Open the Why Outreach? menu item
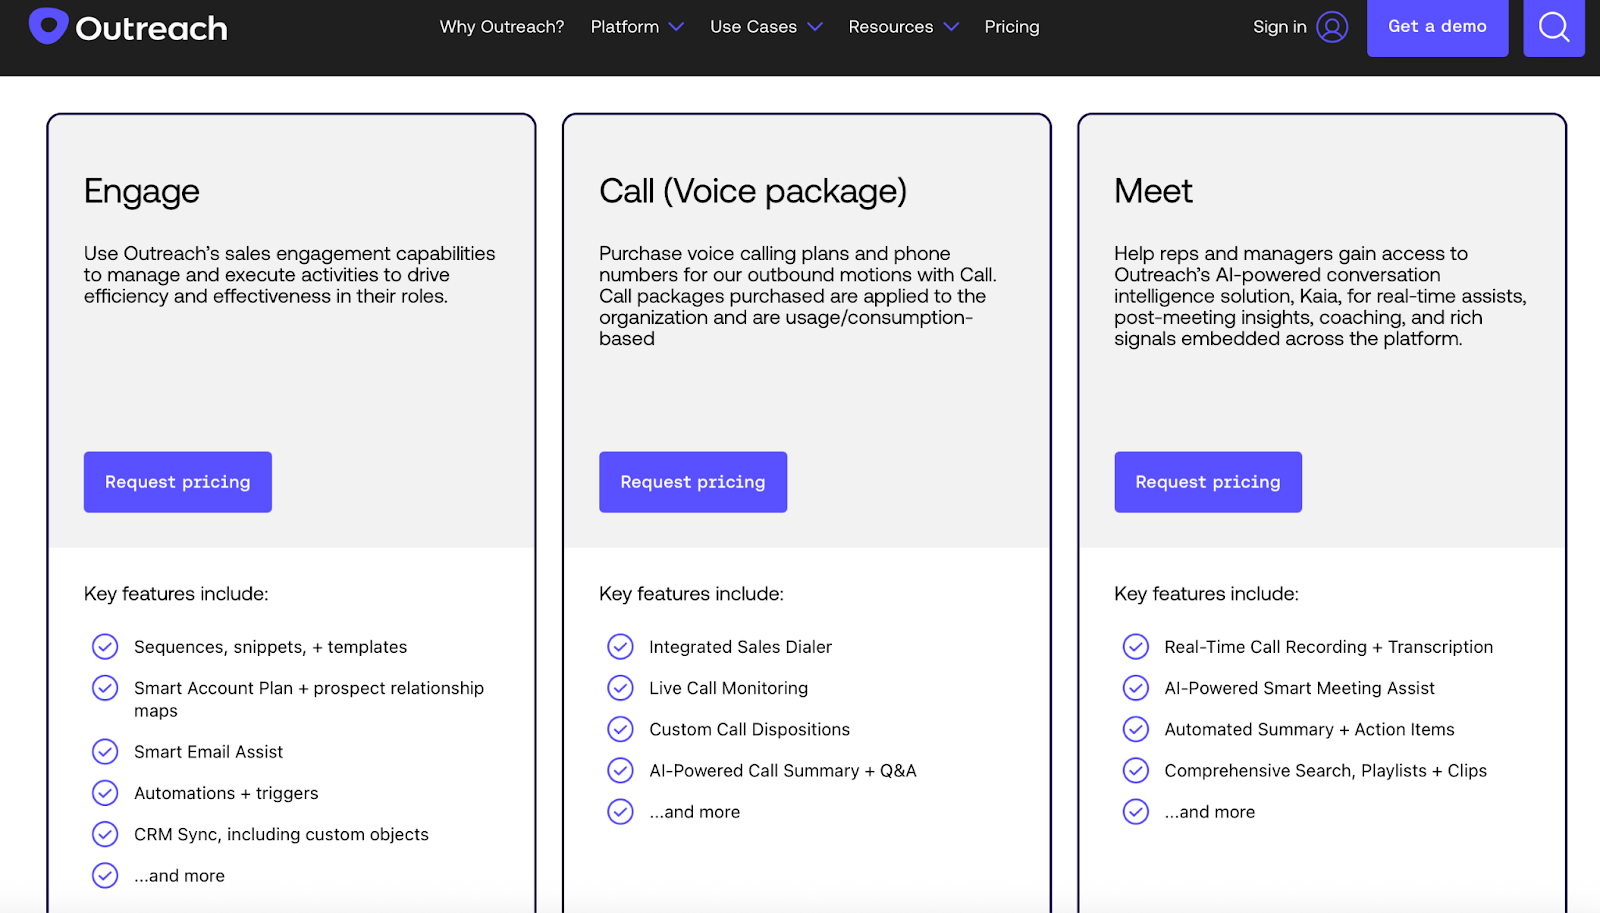1600x913 pixels. coord(502,27)
